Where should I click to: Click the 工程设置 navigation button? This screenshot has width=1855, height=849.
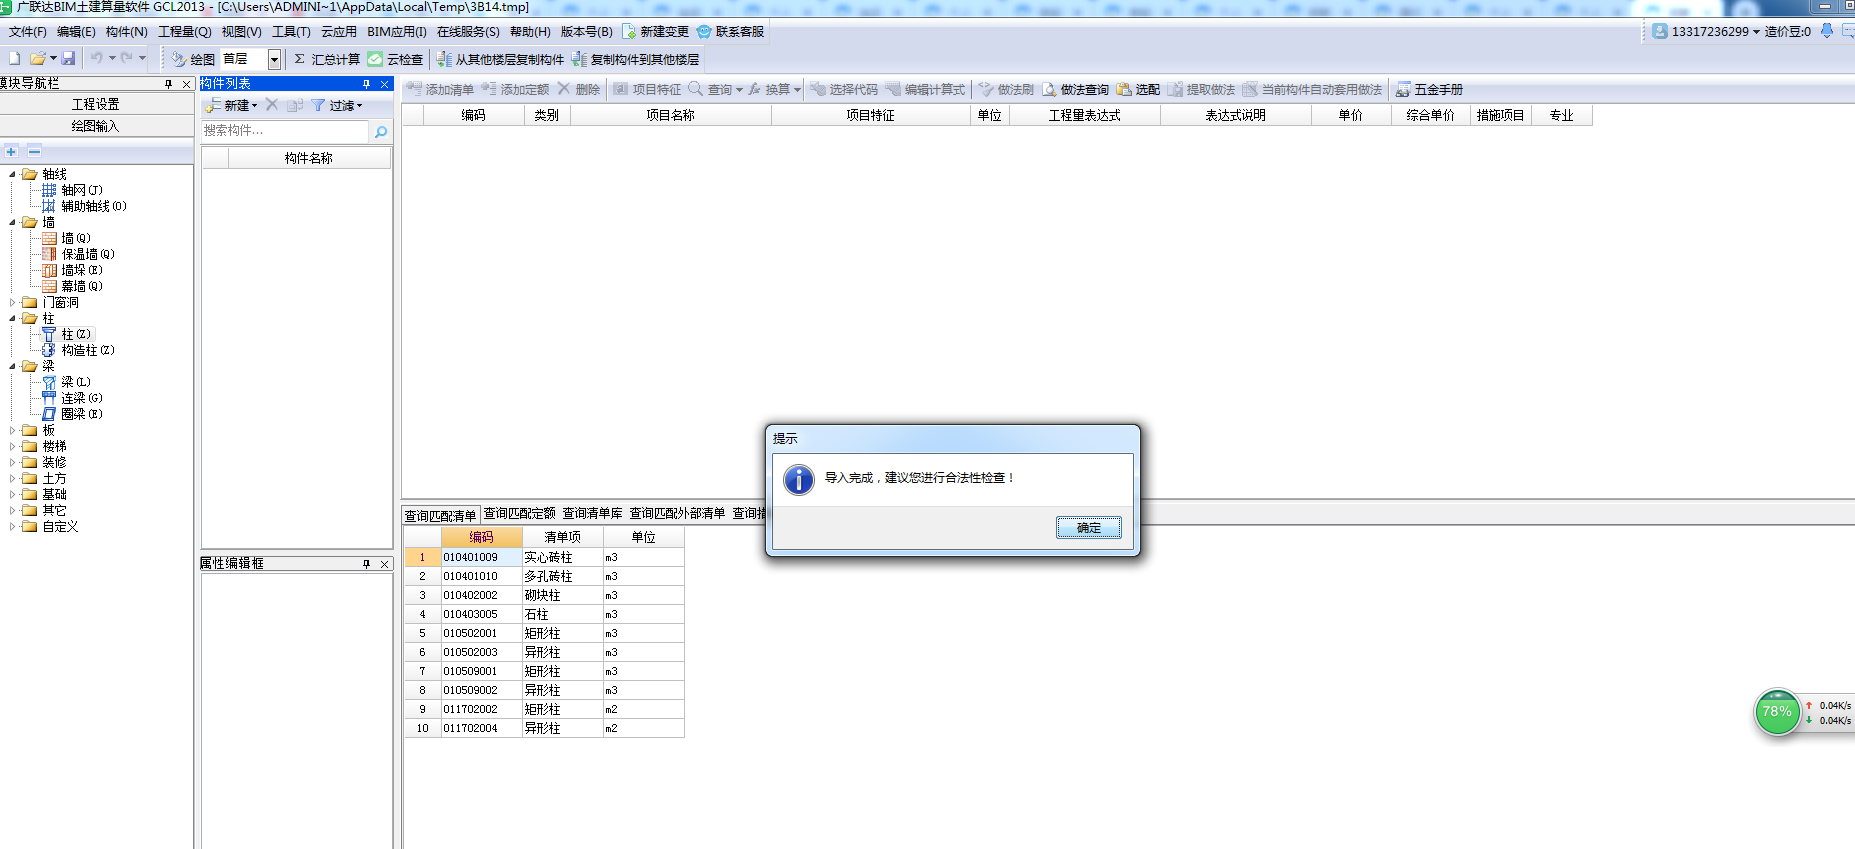(x=96, y=104)
